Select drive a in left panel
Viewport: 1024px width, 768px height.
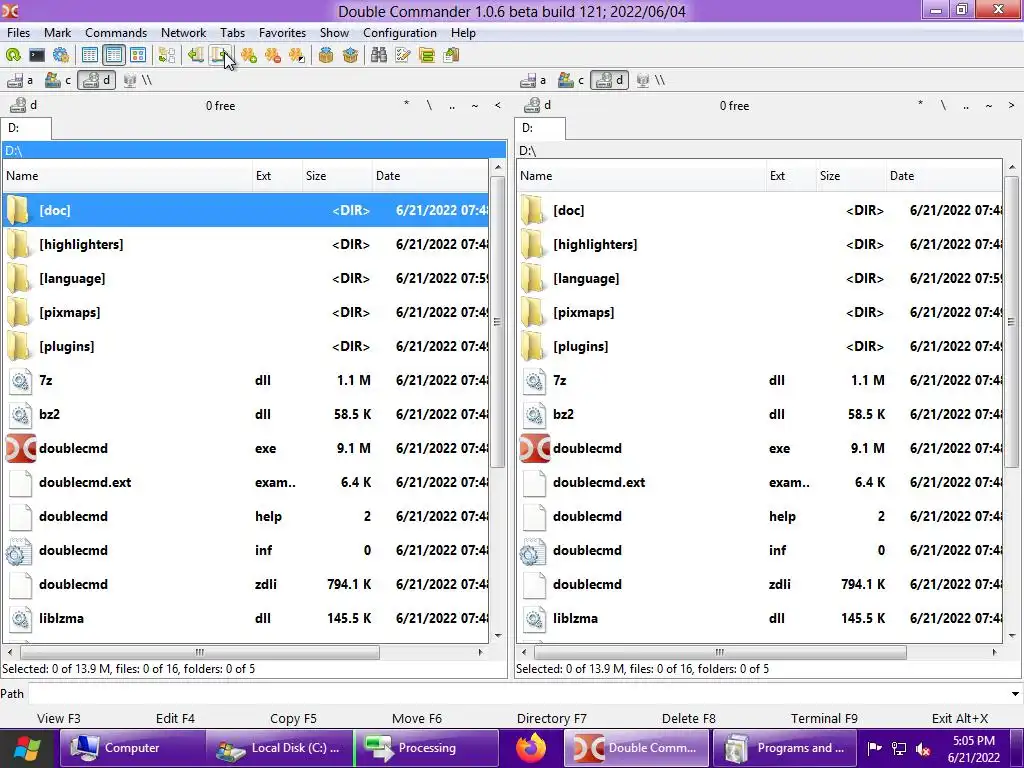pyautogui.click(x=20, y=80)
